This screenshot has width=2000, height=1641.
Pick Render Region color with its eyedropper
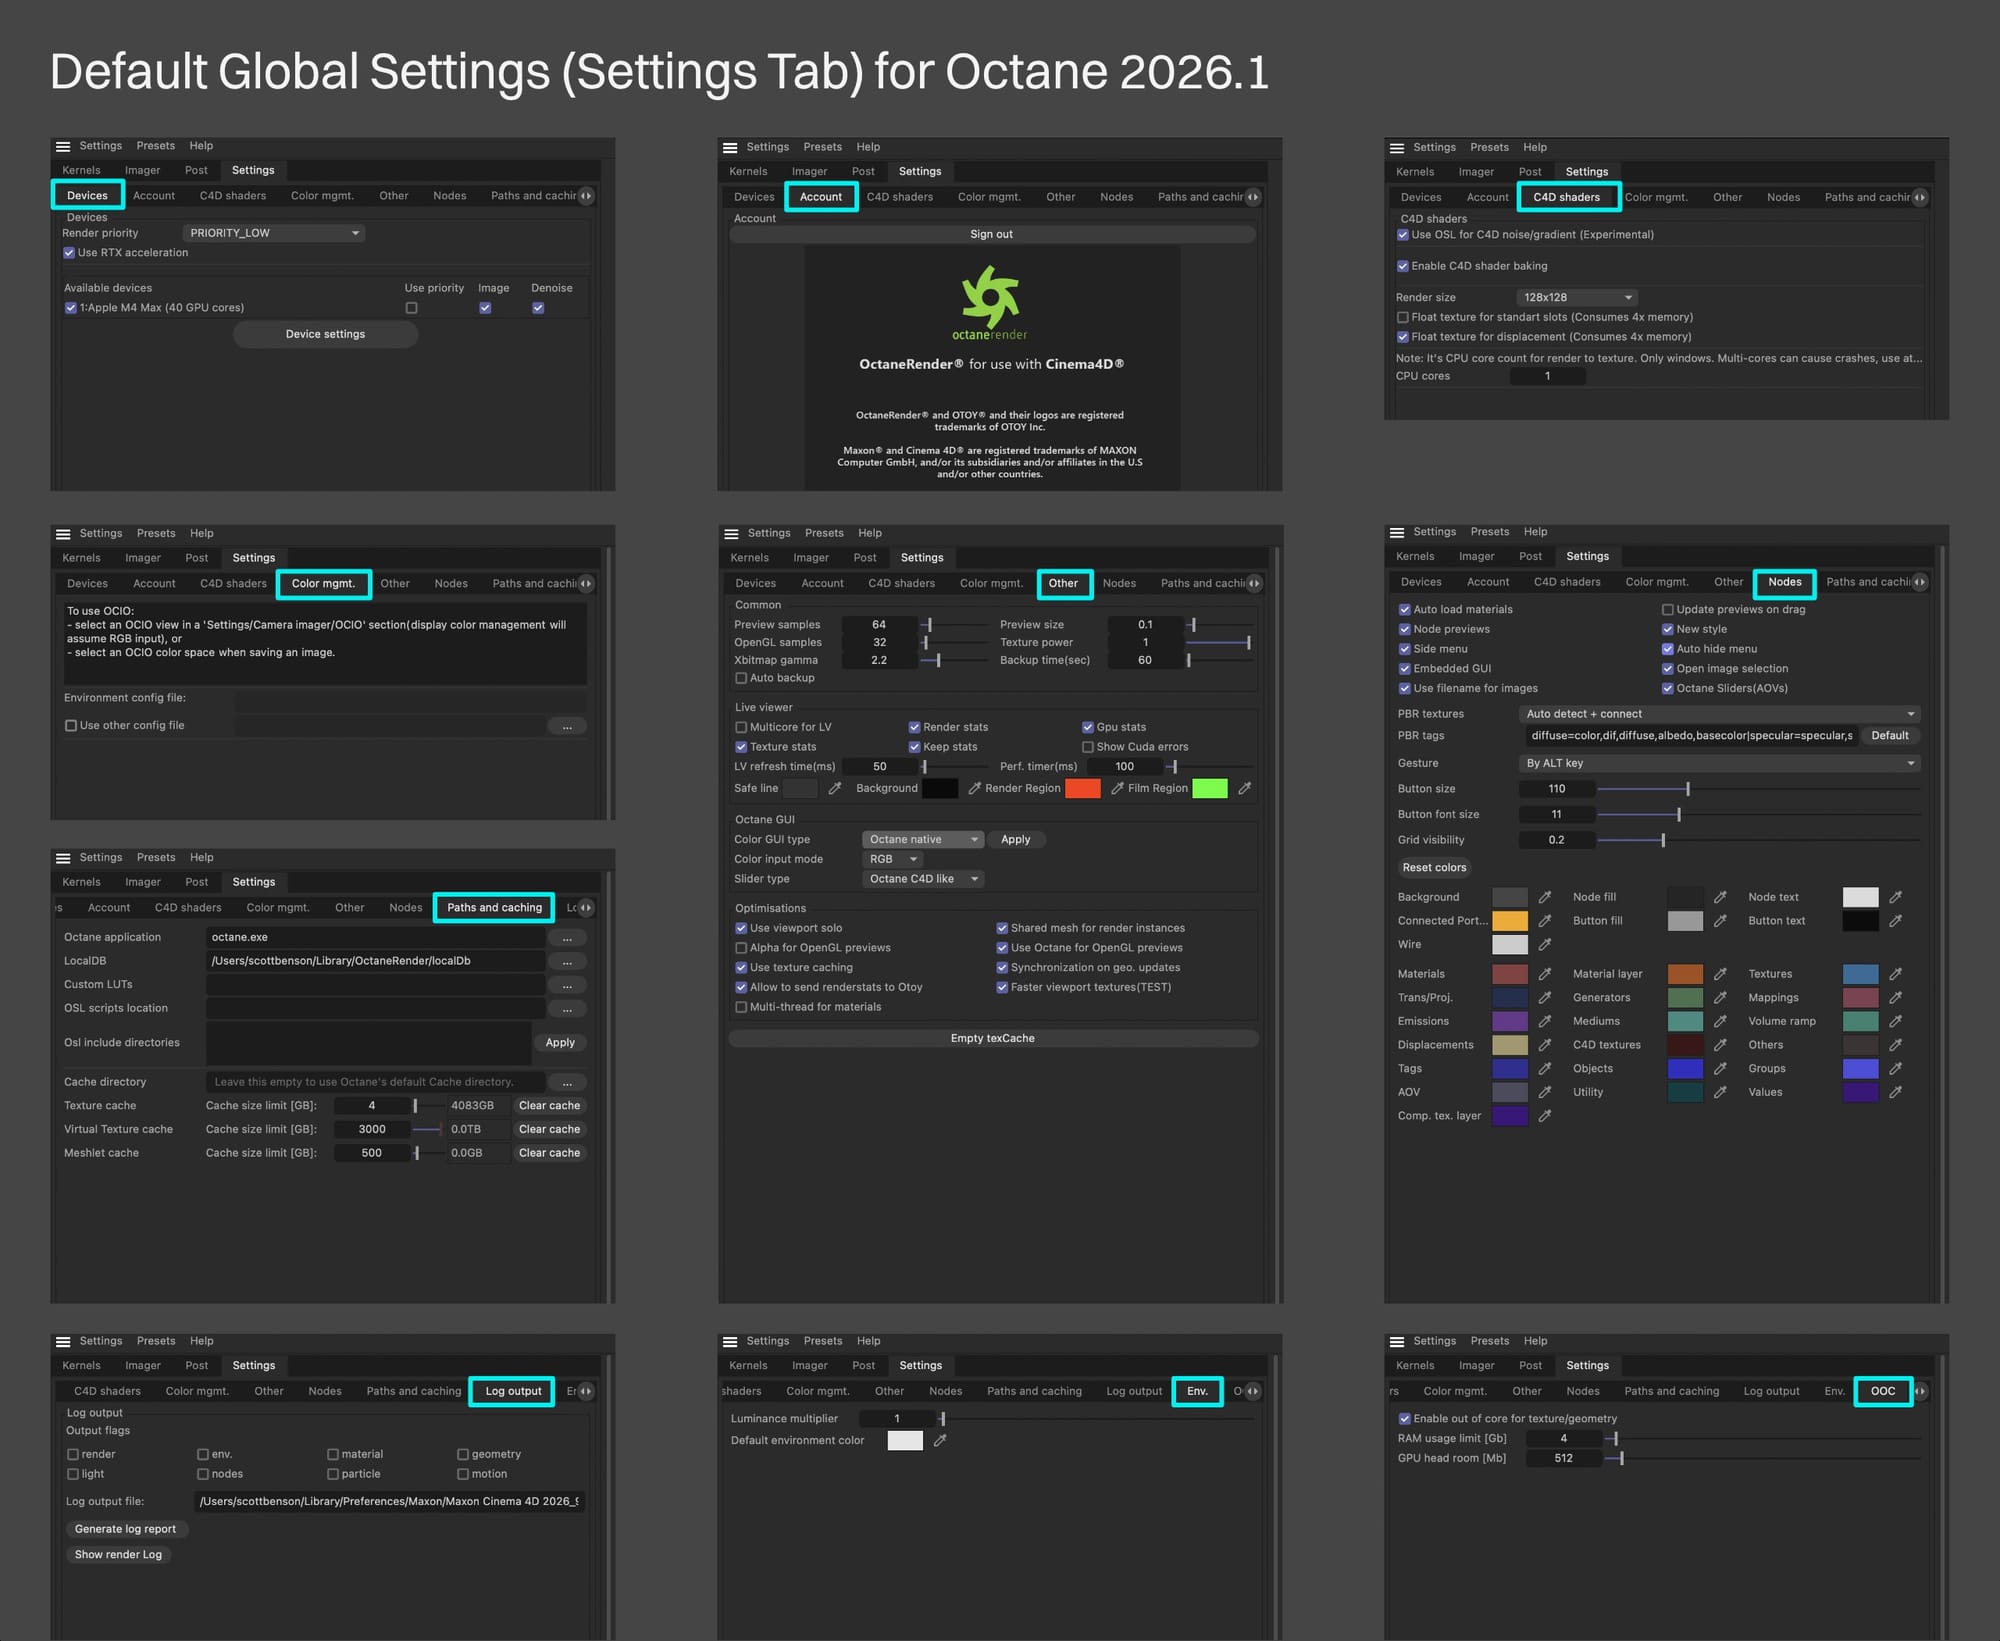click(1117, 789)
